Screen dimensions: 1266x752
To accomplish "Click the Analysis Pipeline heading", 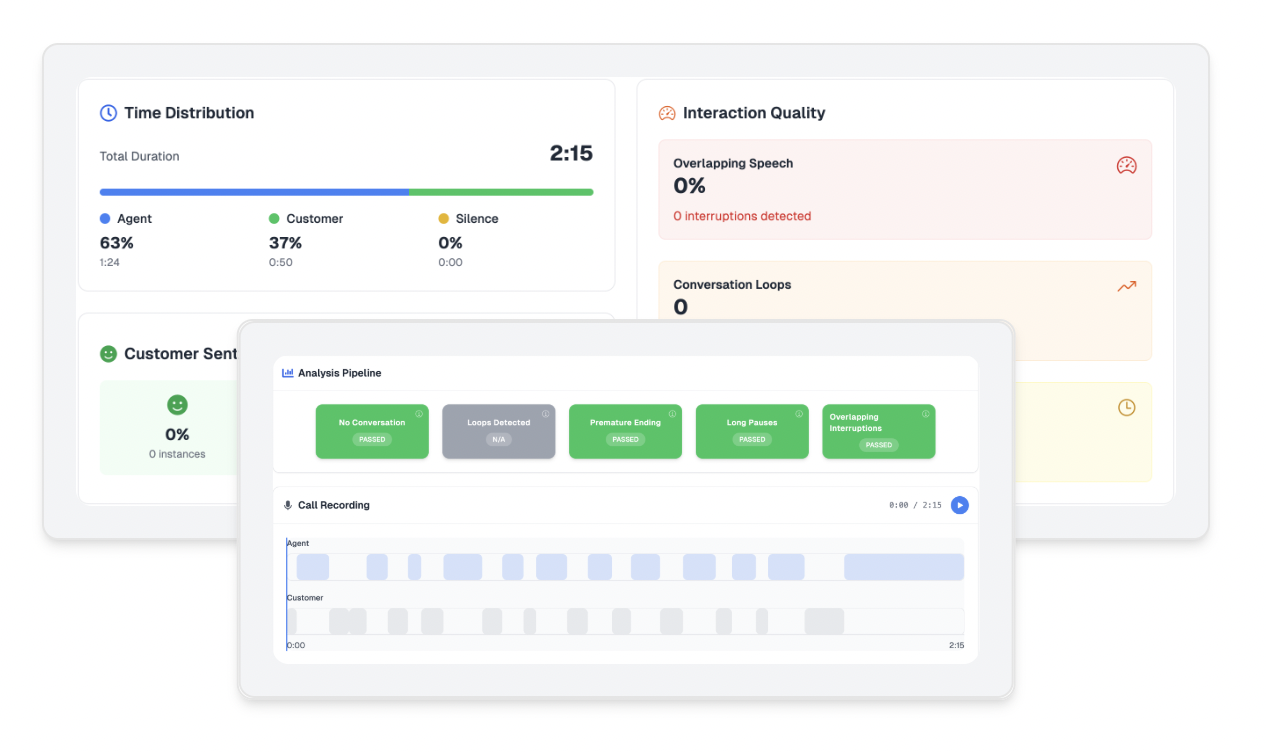I will 339,373.
